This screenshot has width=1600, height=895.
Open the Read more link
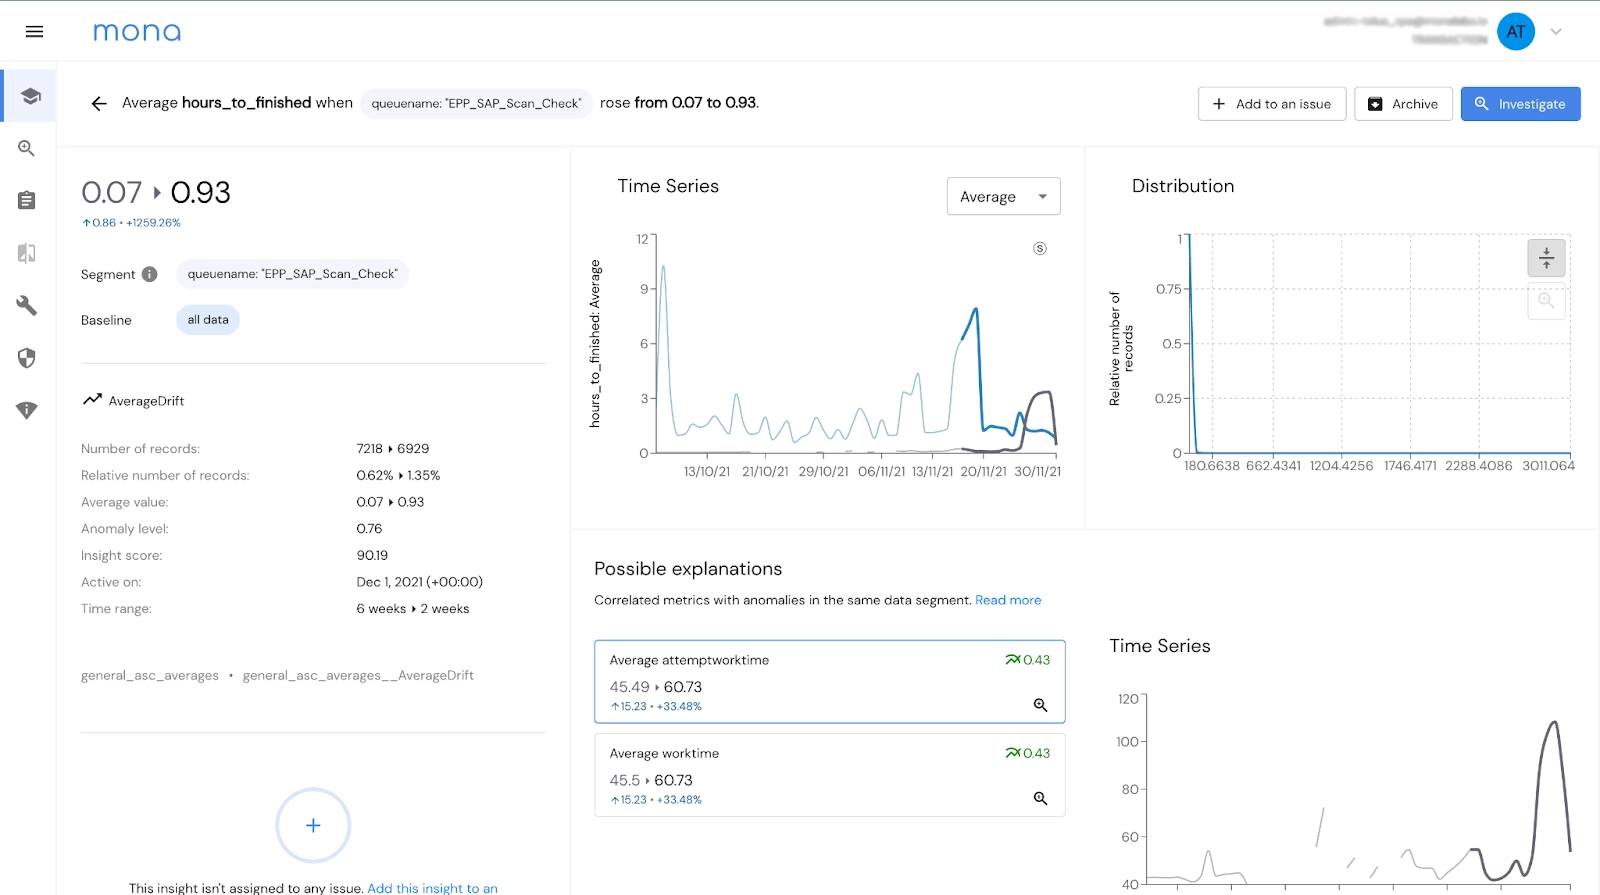click(1008, 600)
